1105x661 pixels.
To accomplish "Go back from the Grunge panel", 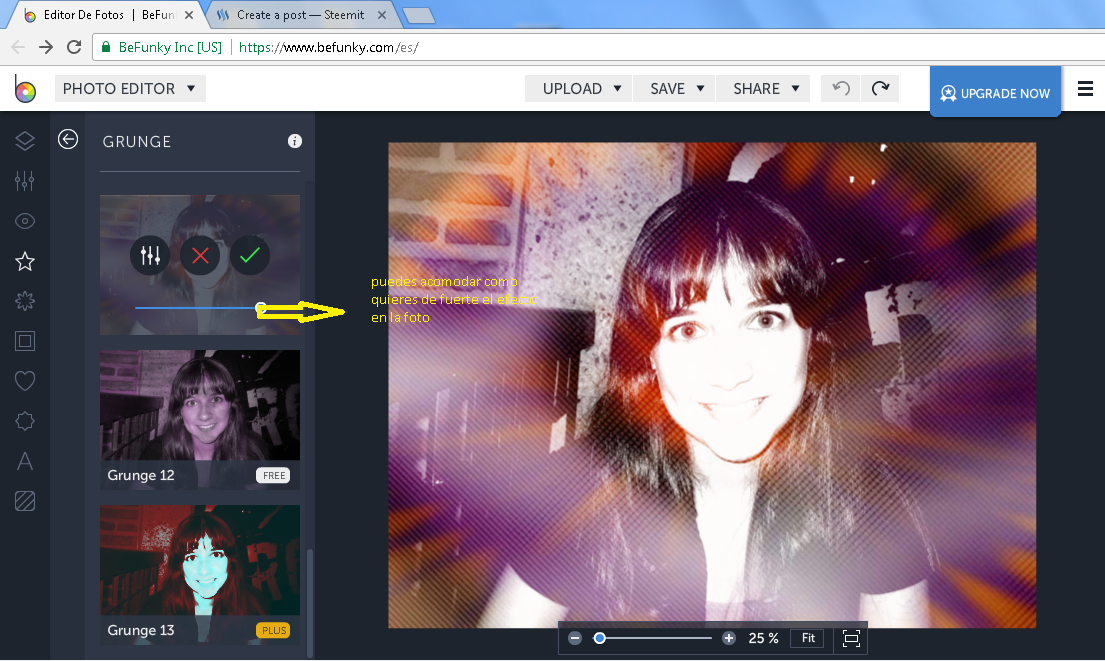I will (68, 140).
